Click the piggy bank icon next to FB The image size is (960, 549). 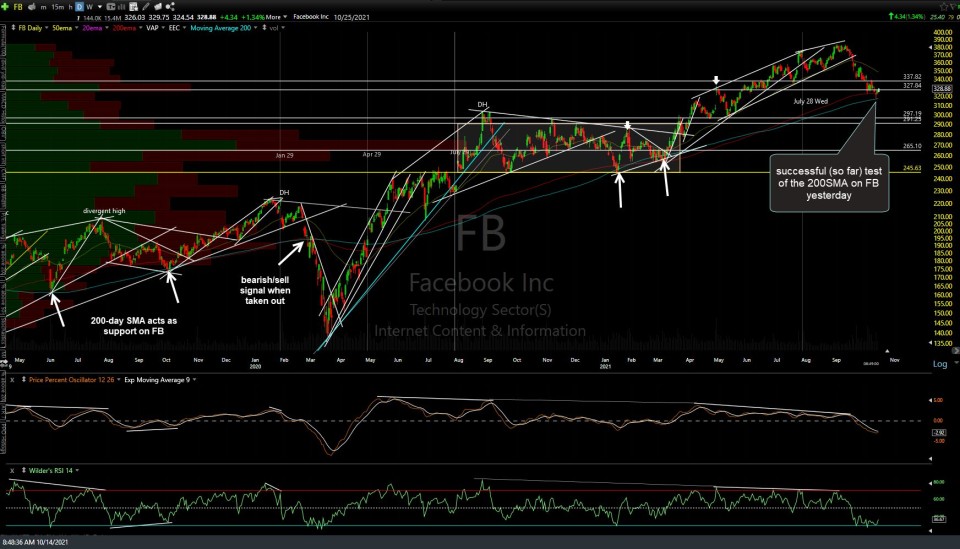tap(31, 7)
